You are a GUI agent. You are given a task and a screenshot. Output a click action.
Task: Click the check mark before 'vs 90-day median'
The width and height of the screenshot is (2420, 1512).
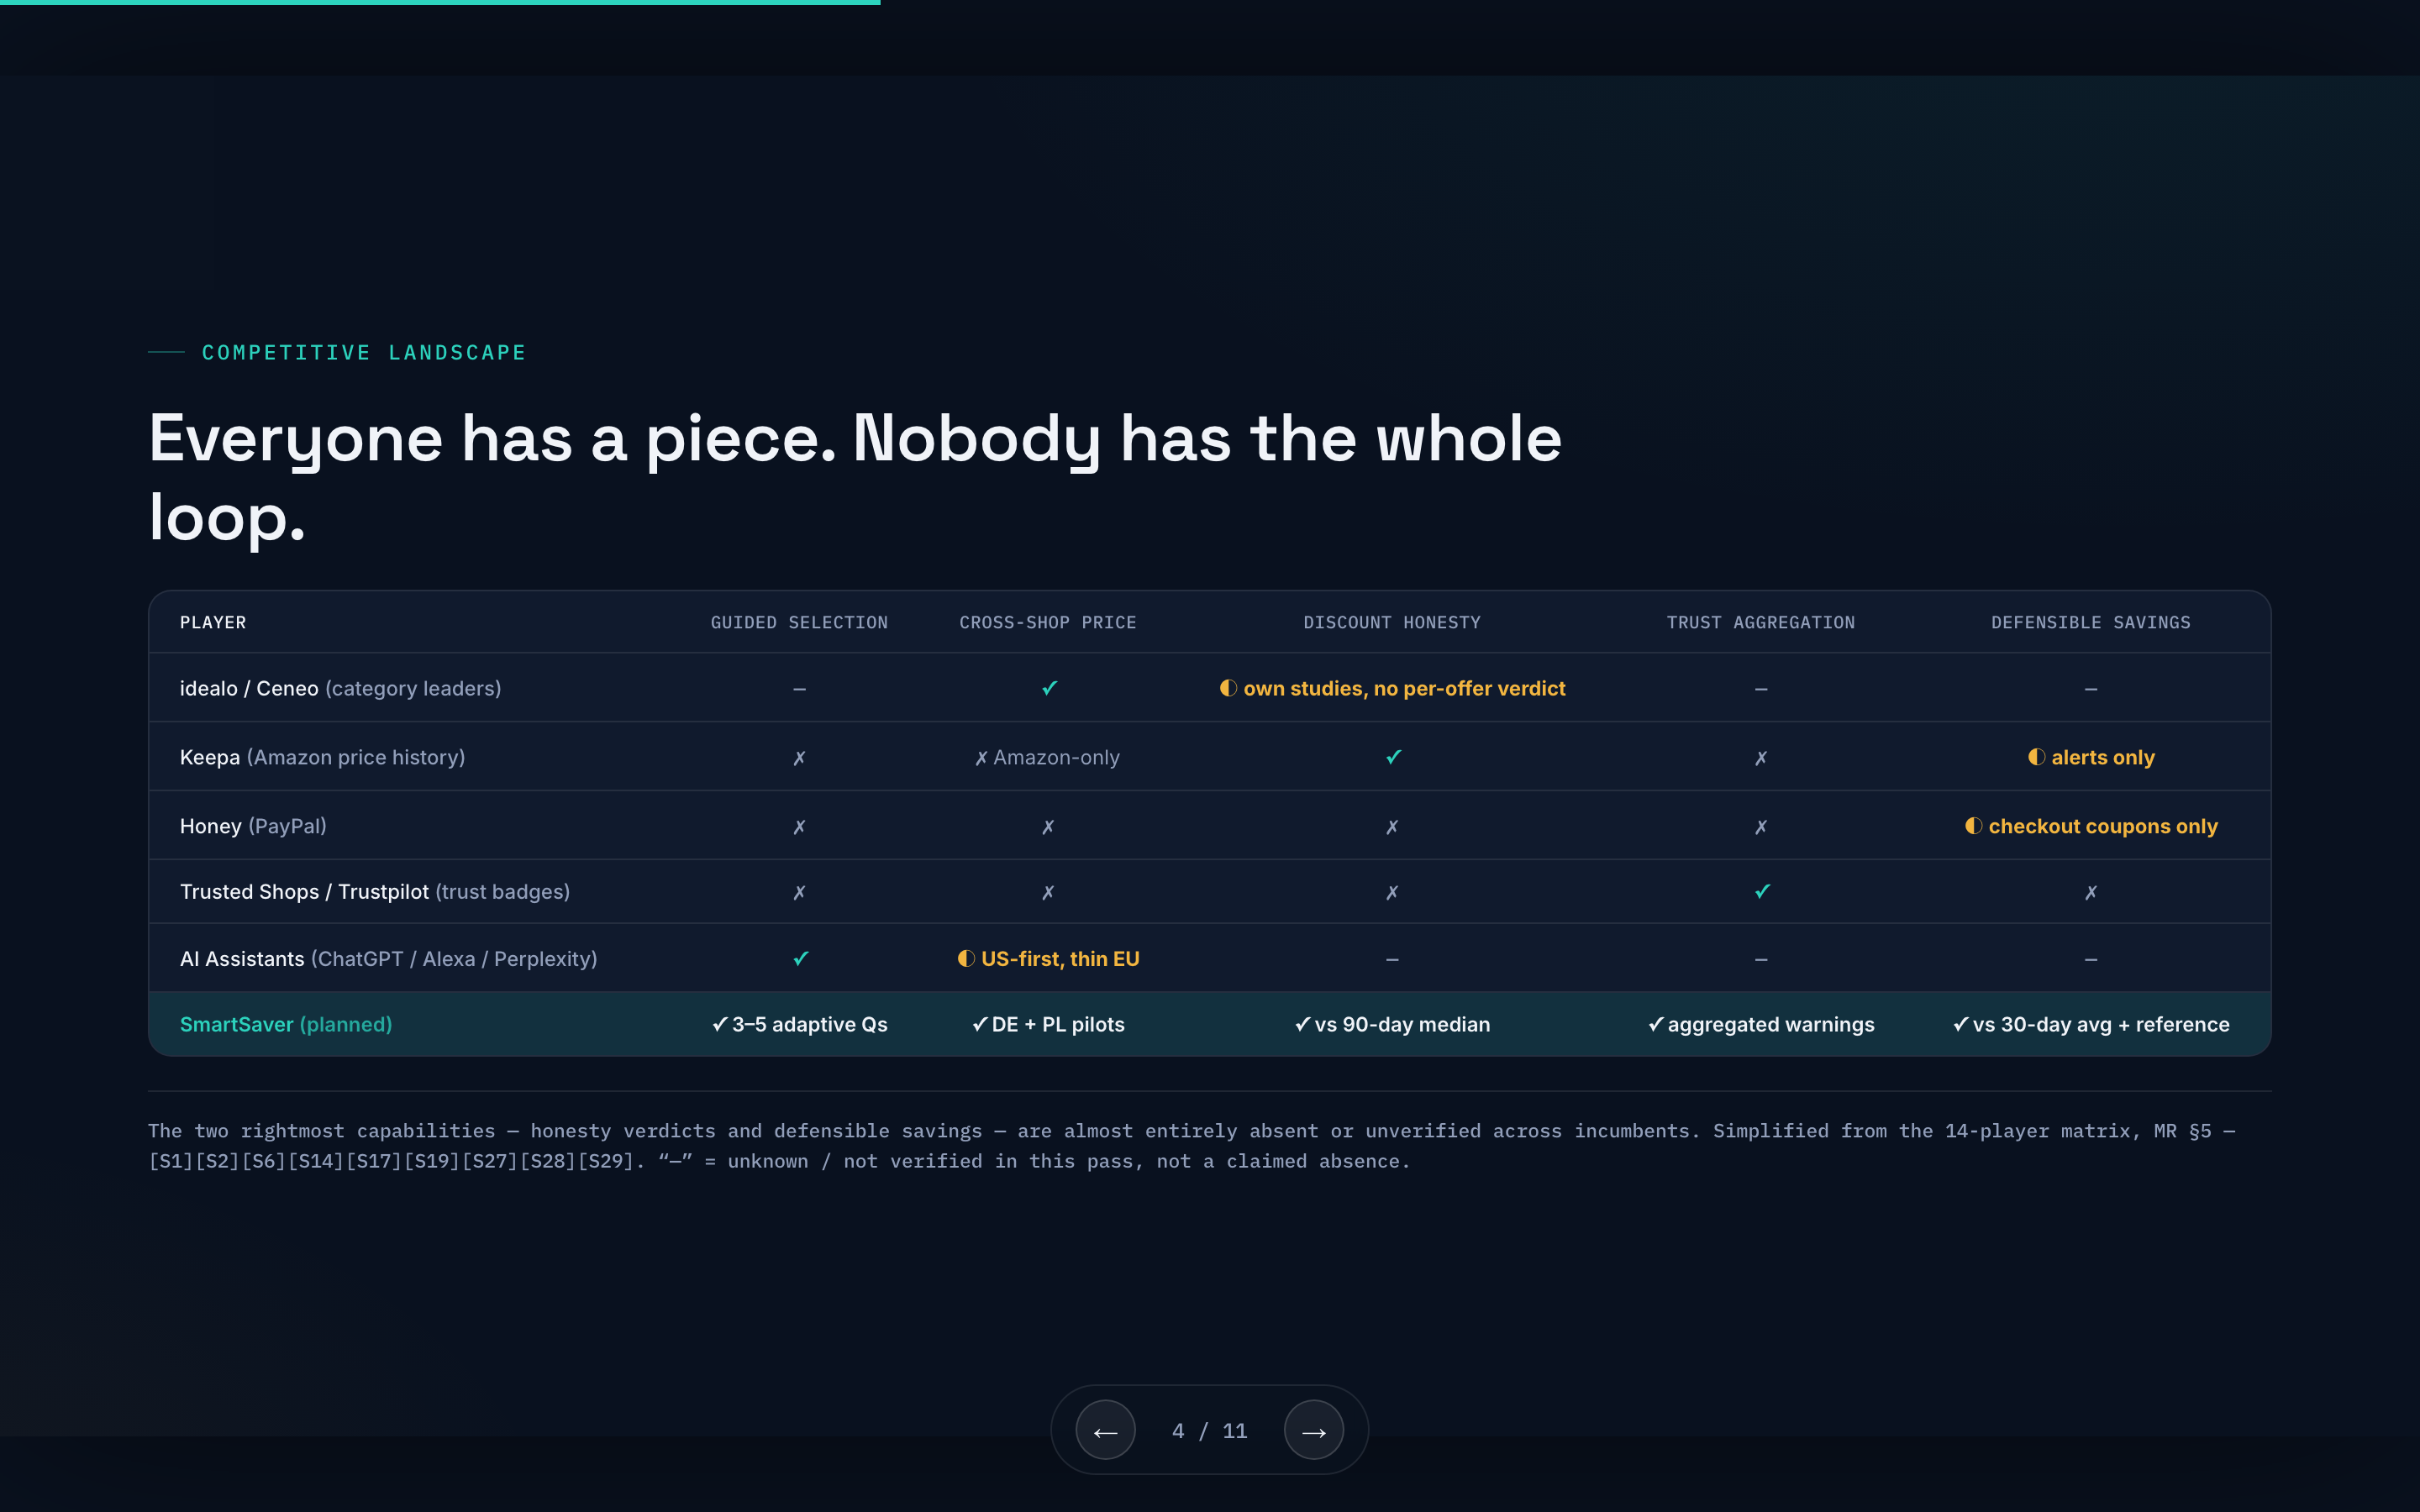pyautogui.click(x=1303, y=1024)
